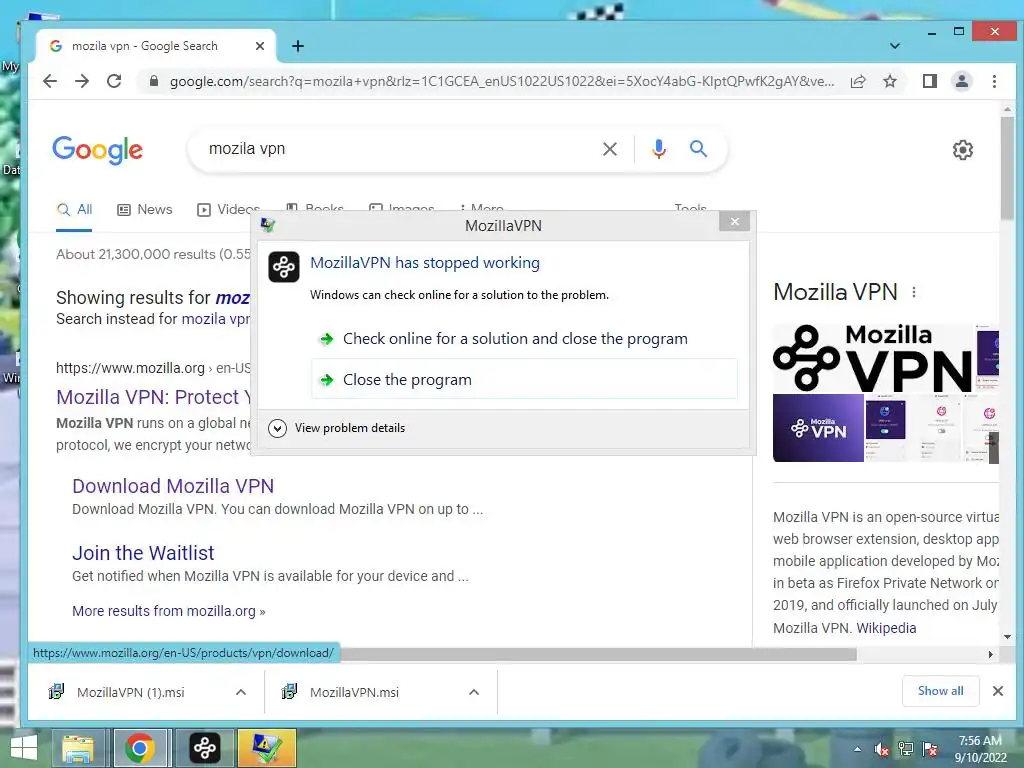This screenshot has height=768, width=1024.
Task: Click Show all downloads
Action: (x=940, y=691)
